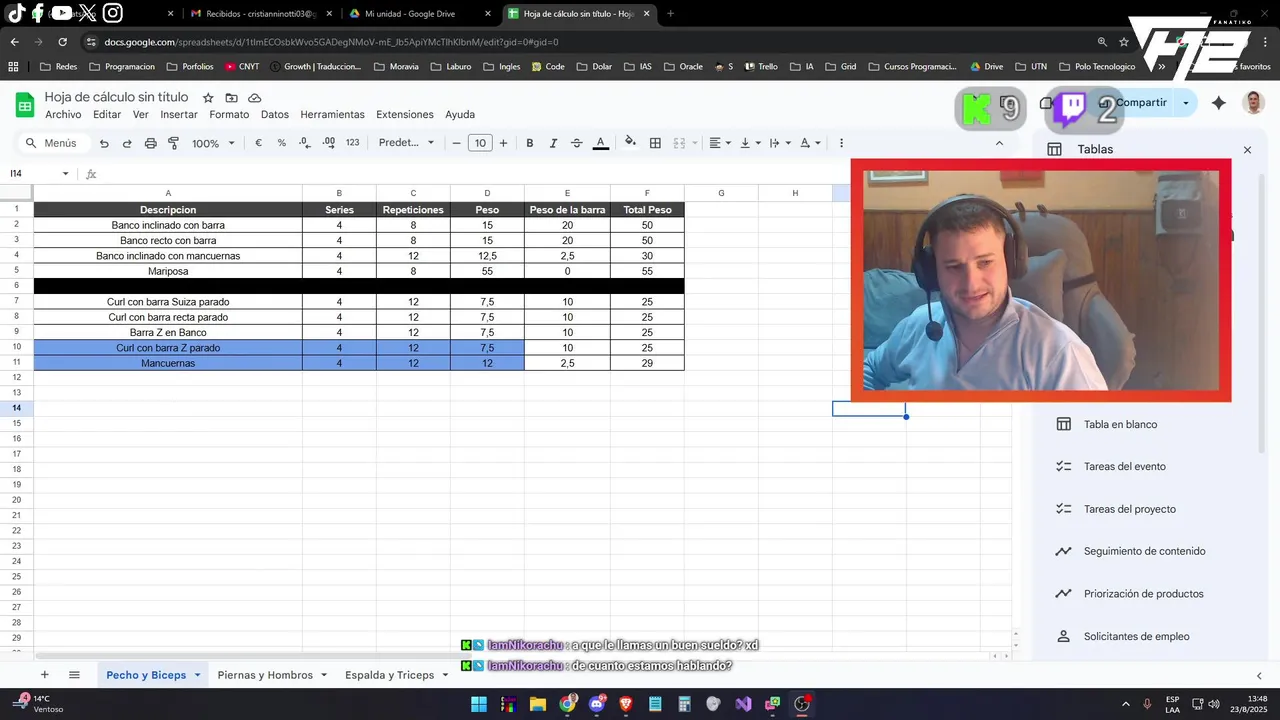Click the redo arrow in the toolbar

tap(127, 143)
